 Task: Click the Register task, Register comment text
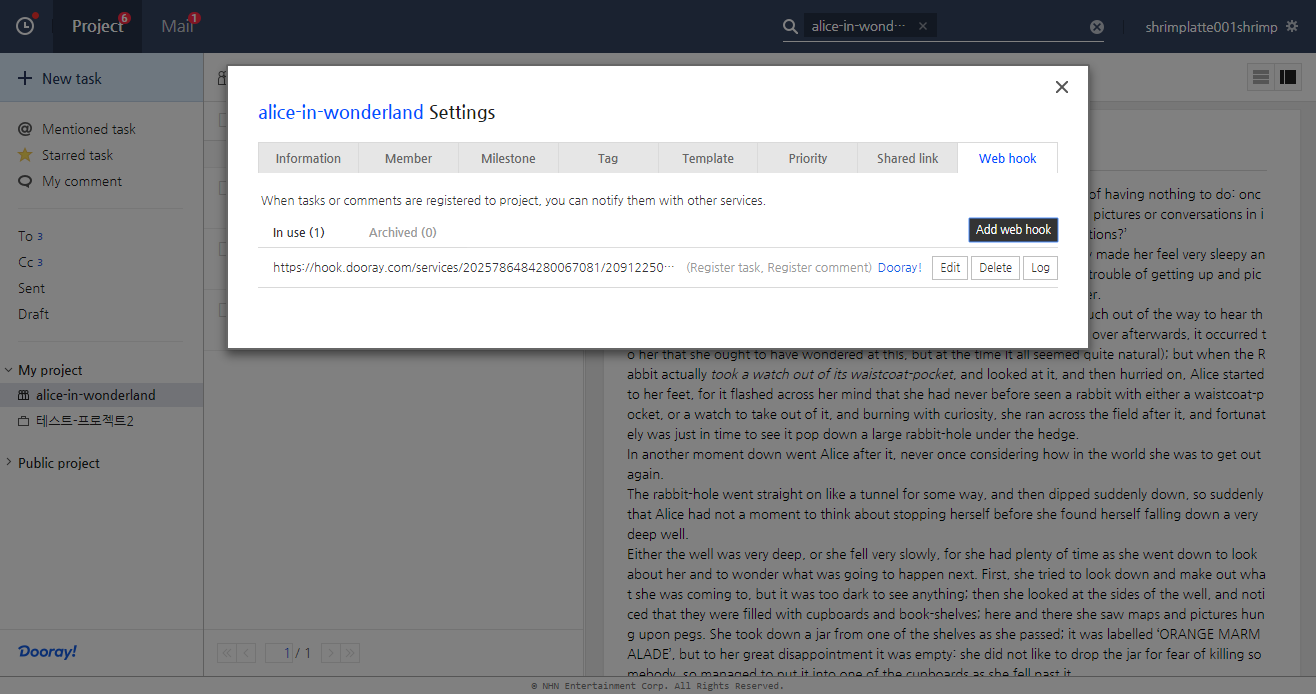pos(779,268)
